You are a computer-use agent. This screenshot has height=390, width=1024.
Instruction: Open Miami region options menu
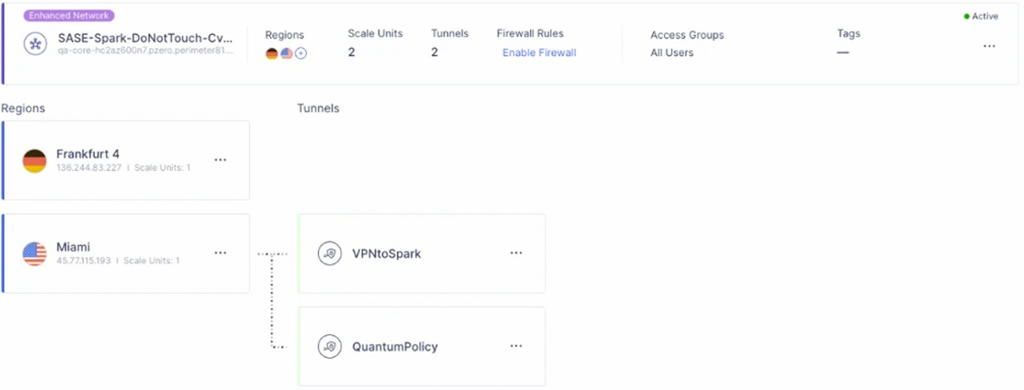click(221, 253)
